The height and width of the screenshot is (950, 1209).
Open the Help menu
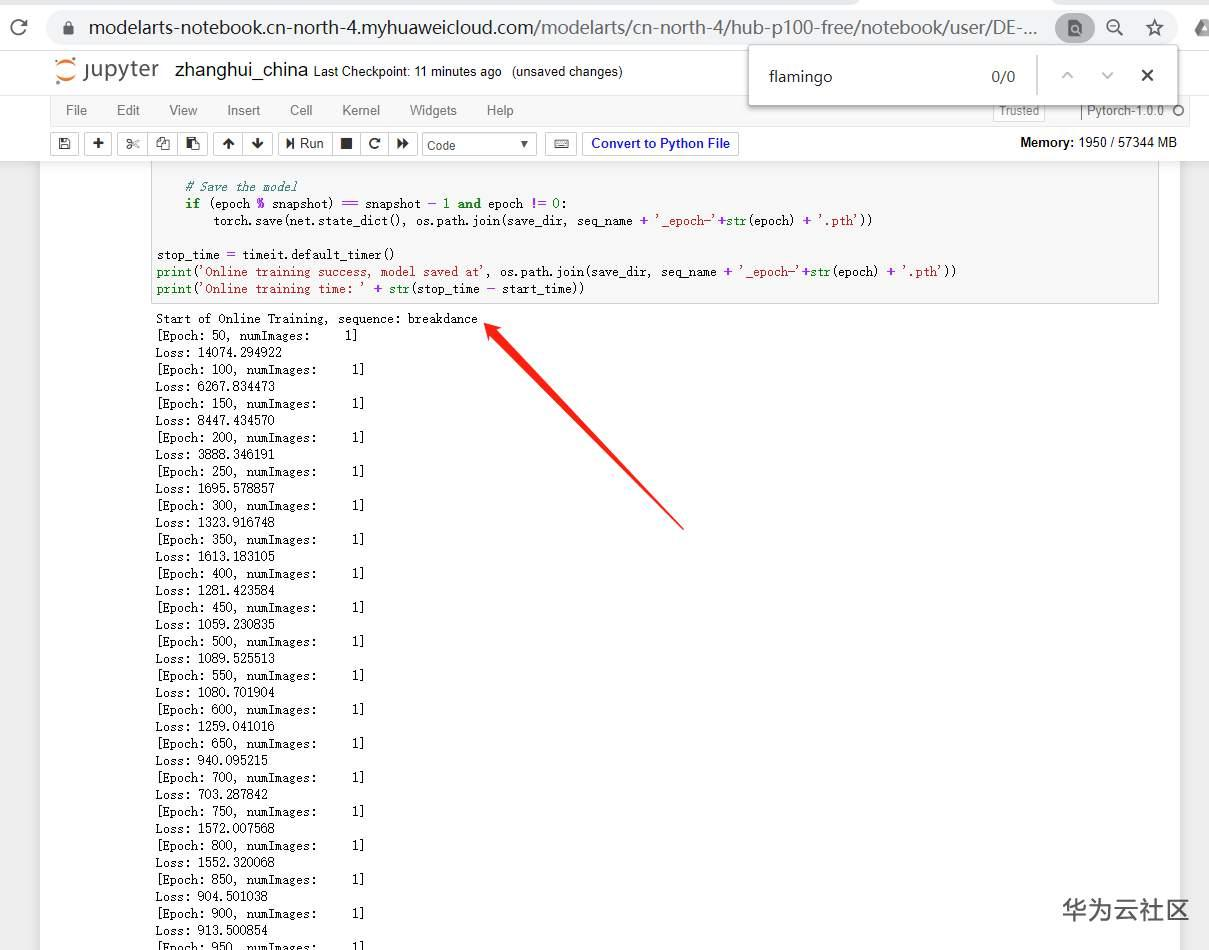pyautogui.click(x=500, y=111)
